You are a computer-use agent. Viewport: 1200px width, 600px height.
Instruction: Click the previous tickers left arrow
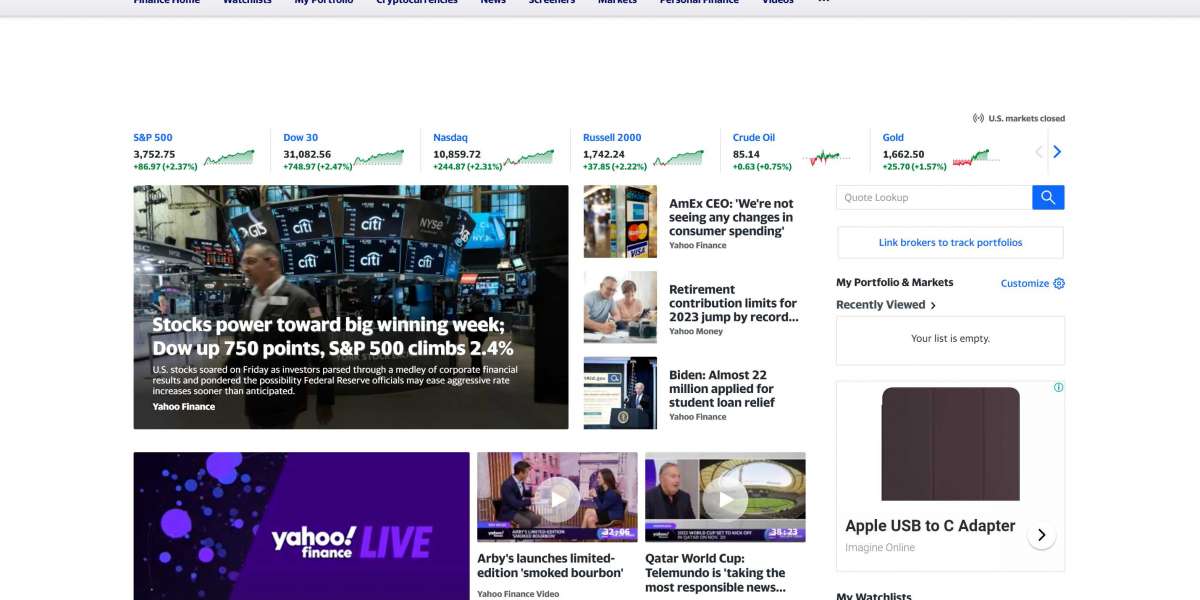click(x=1038, y=152)
